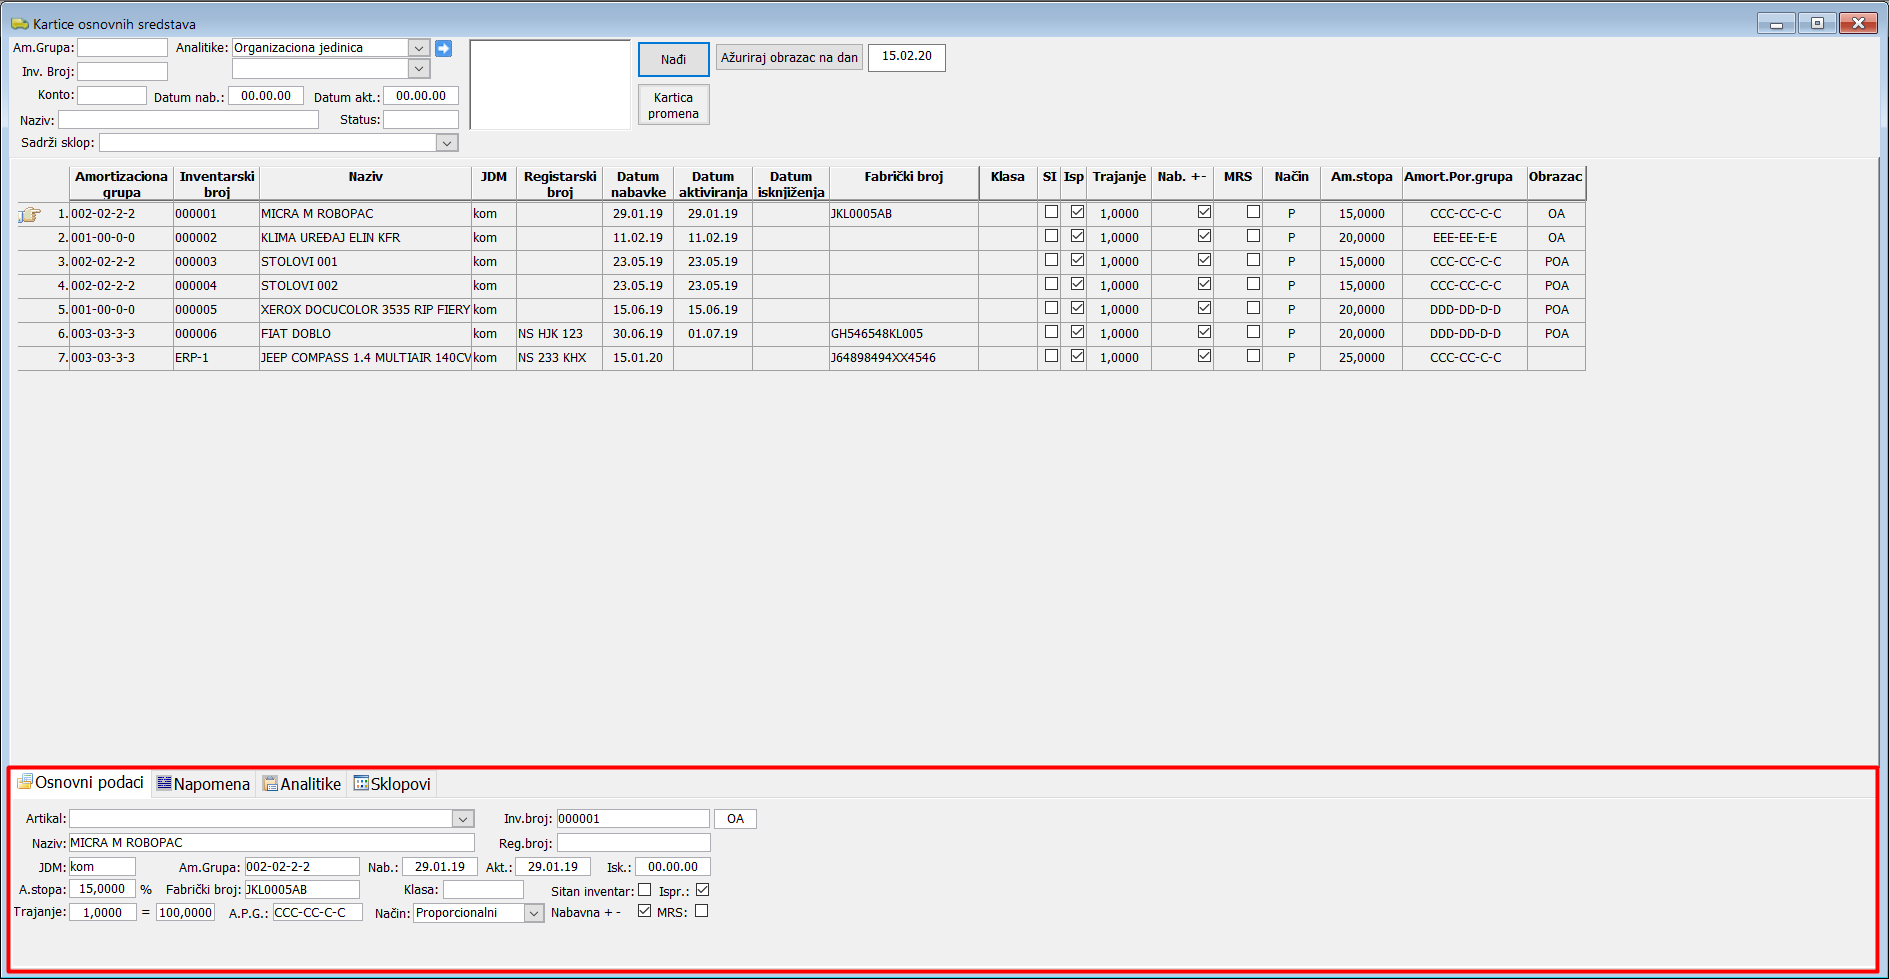
Task: Click the Naziv search input field
Action: tap(188, 120)
